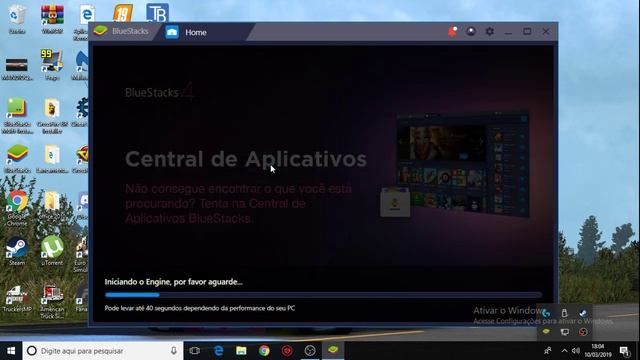
Task: Open the blue TB desktop icon
Action: point(158,13)
